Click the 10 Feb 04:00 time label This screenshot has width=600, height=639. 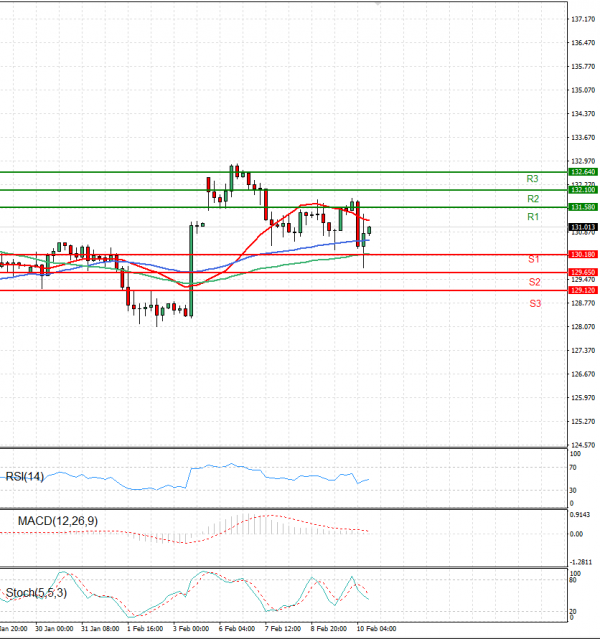click(376, 629)
